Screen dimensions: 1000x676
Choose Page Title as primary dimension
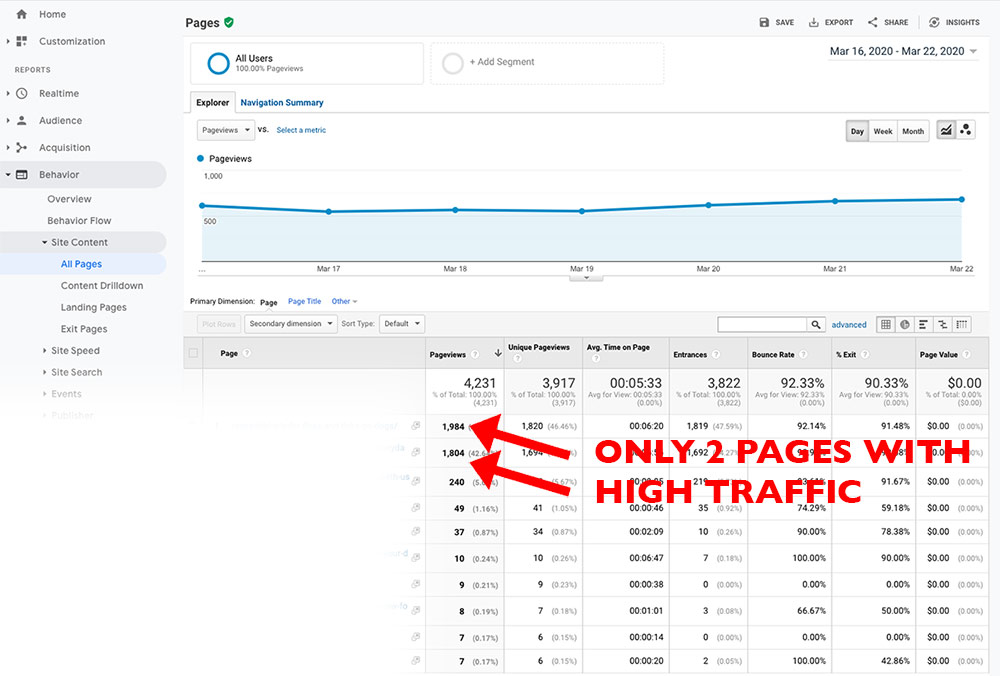tap(304, 301)
